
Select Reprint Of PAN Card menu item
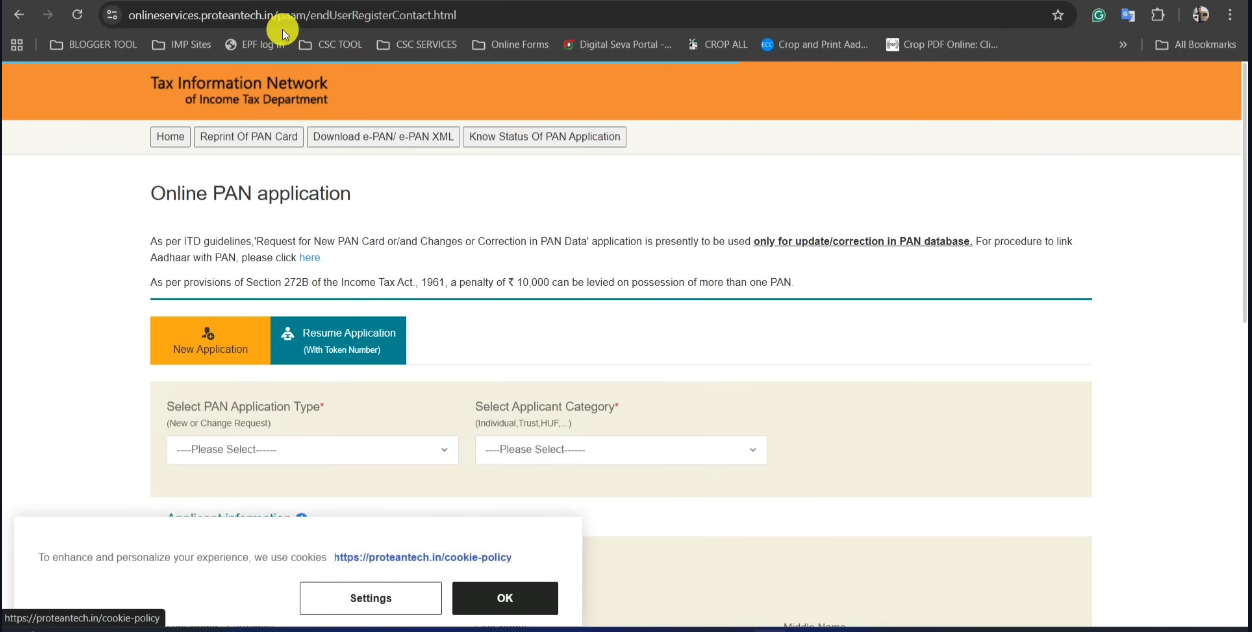(248, 136)
